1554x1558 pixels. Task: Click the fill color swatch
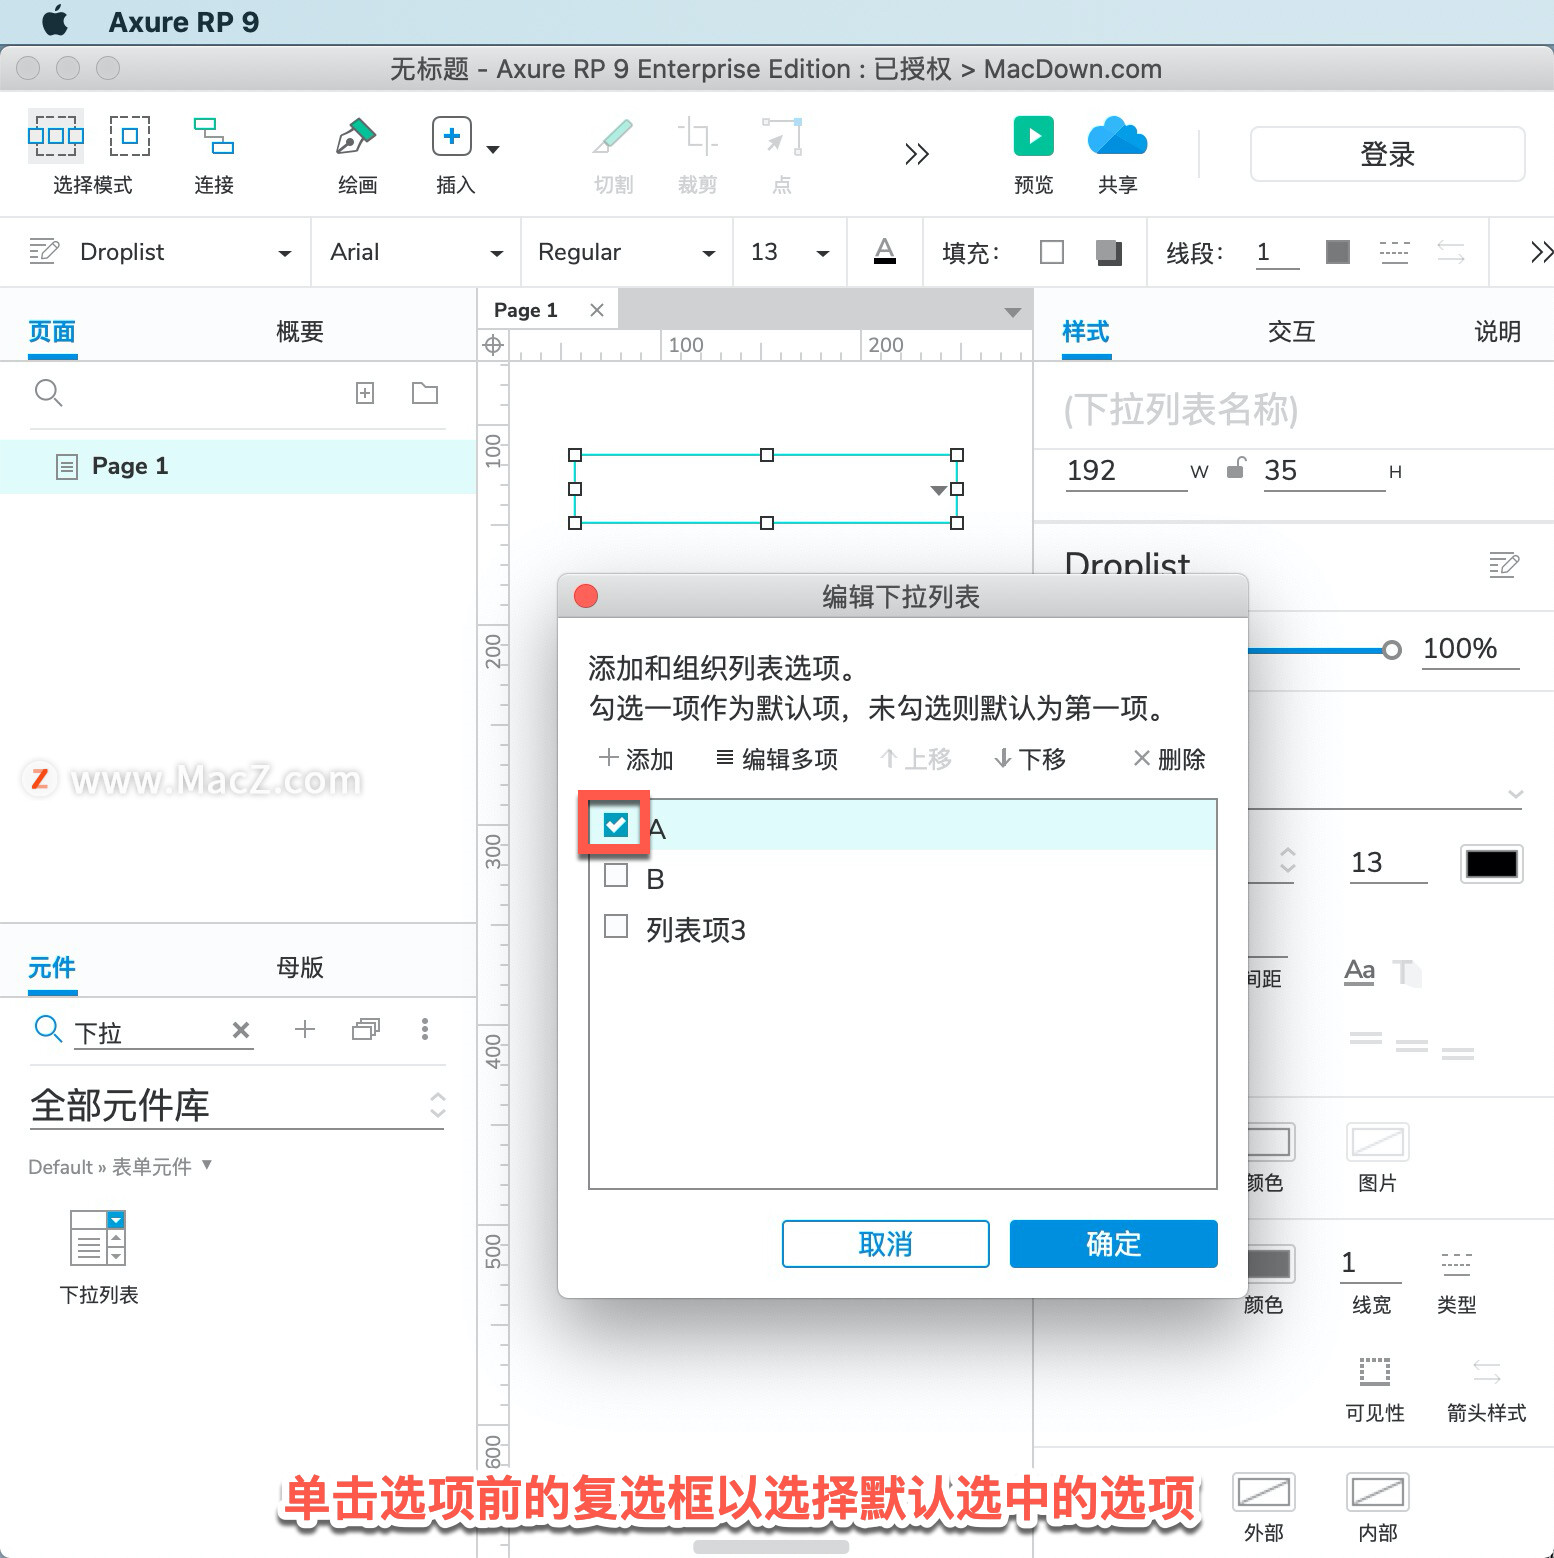click(x=1052, y=252)
